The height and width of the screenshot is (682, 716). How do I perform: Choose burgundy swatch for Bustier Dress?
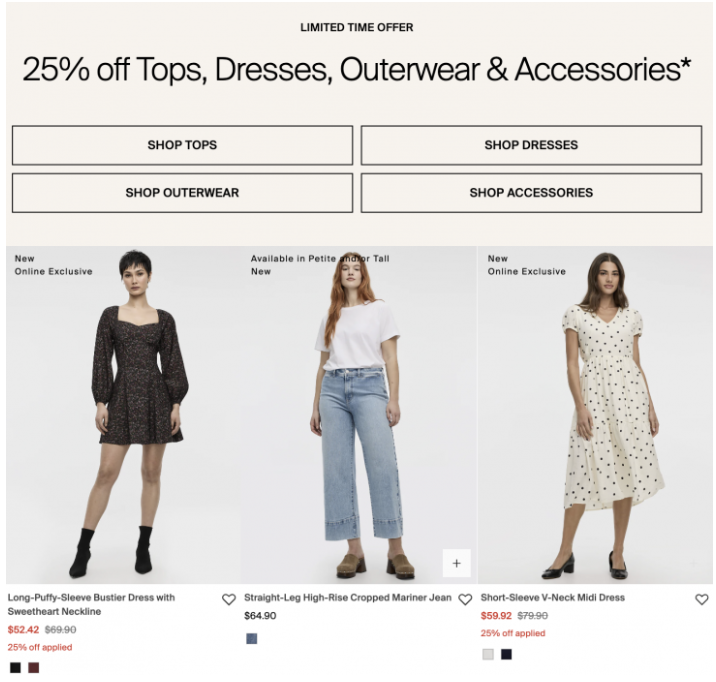pyautogui.click(x=33, y=668)
